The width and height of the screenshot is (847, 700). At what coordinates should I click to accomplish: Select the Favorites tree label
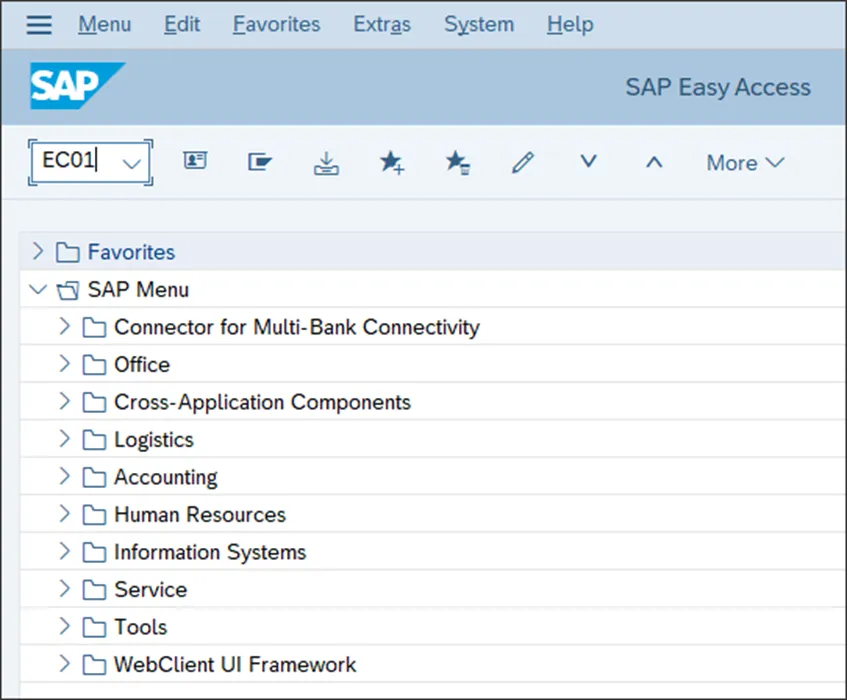[132, 252]
